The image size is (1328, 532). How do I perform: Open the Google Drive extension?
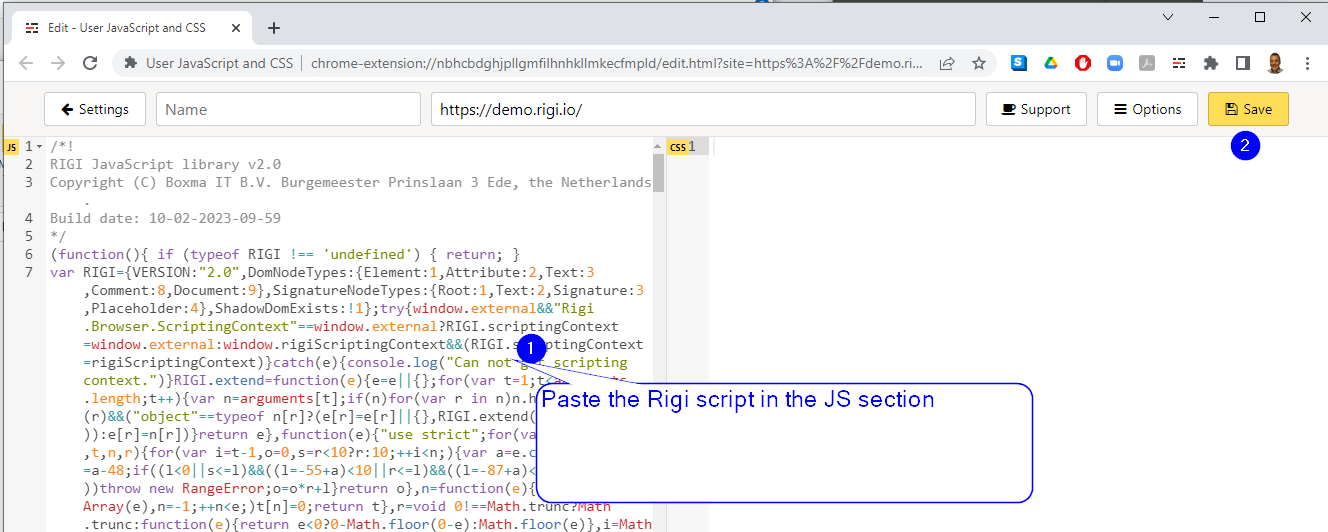coord(1051,63)
